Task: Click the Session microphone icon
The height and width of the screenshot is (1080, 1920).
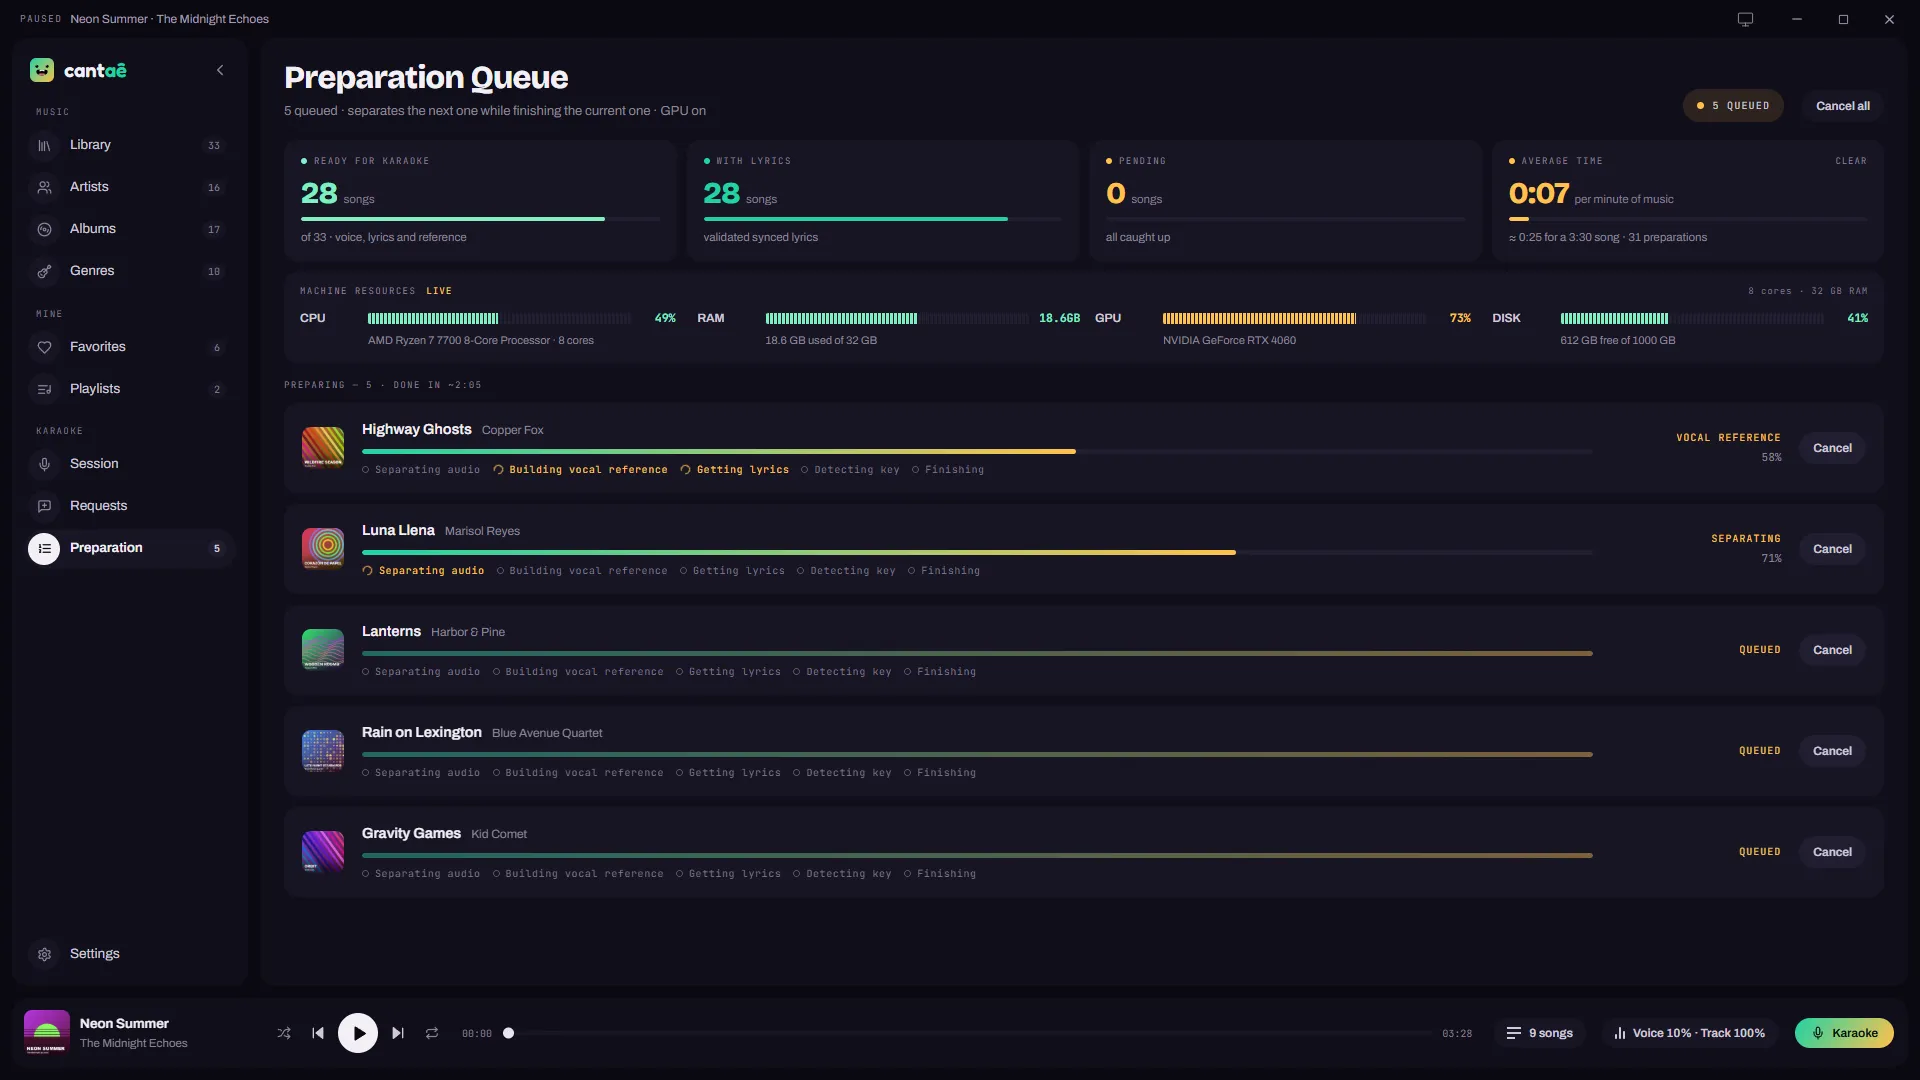Action: pyautogui.click(x=44, y=465)
